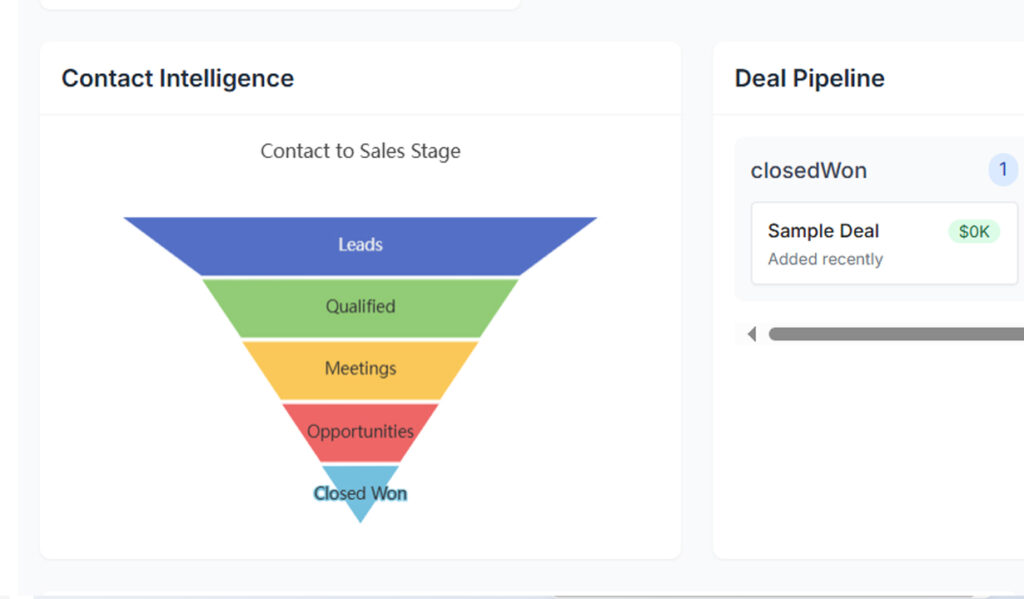This screenshot has width=1024, height=599.
Task: Click empty area below pipeline scrollbar
Action: 870,450
